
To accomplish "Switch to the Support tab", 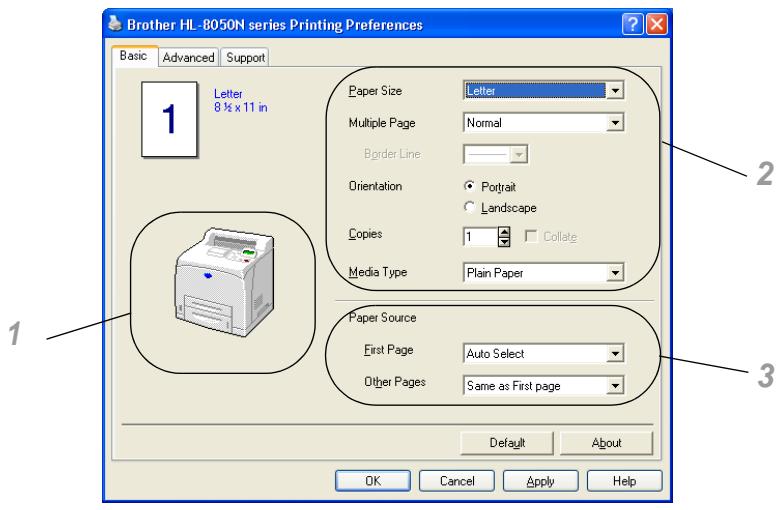I will click(245, 57).
